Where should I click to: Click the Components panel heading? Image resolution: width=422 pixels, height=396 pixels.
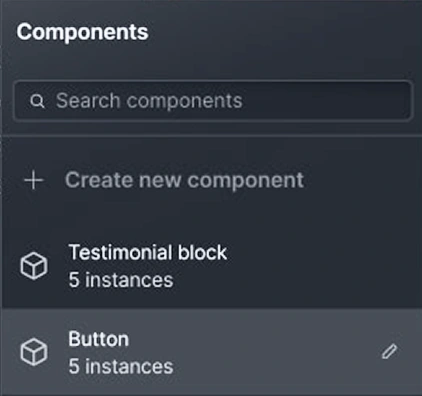[x=82, y=32]
